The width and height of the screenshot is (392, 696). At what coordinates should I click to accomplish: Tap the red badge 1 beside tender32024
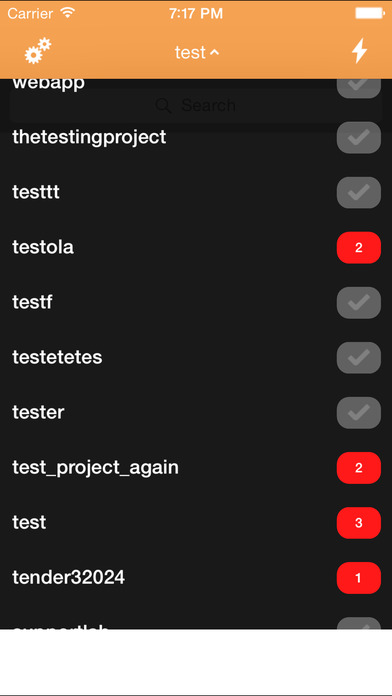pos(359,578)
